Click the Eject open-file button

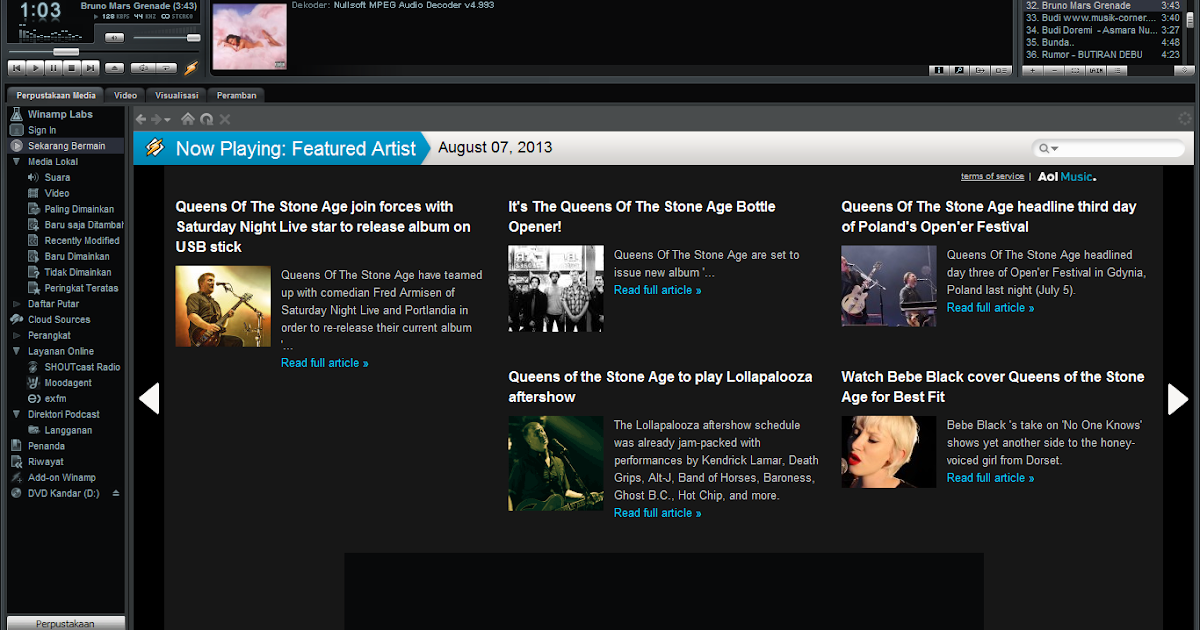point(114,68)
